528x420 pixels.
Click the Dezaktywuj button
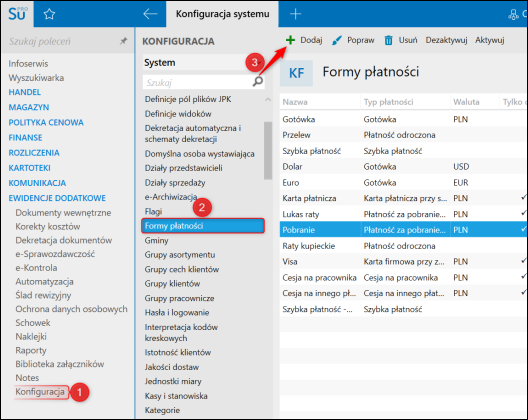click(x=446, y=40)
